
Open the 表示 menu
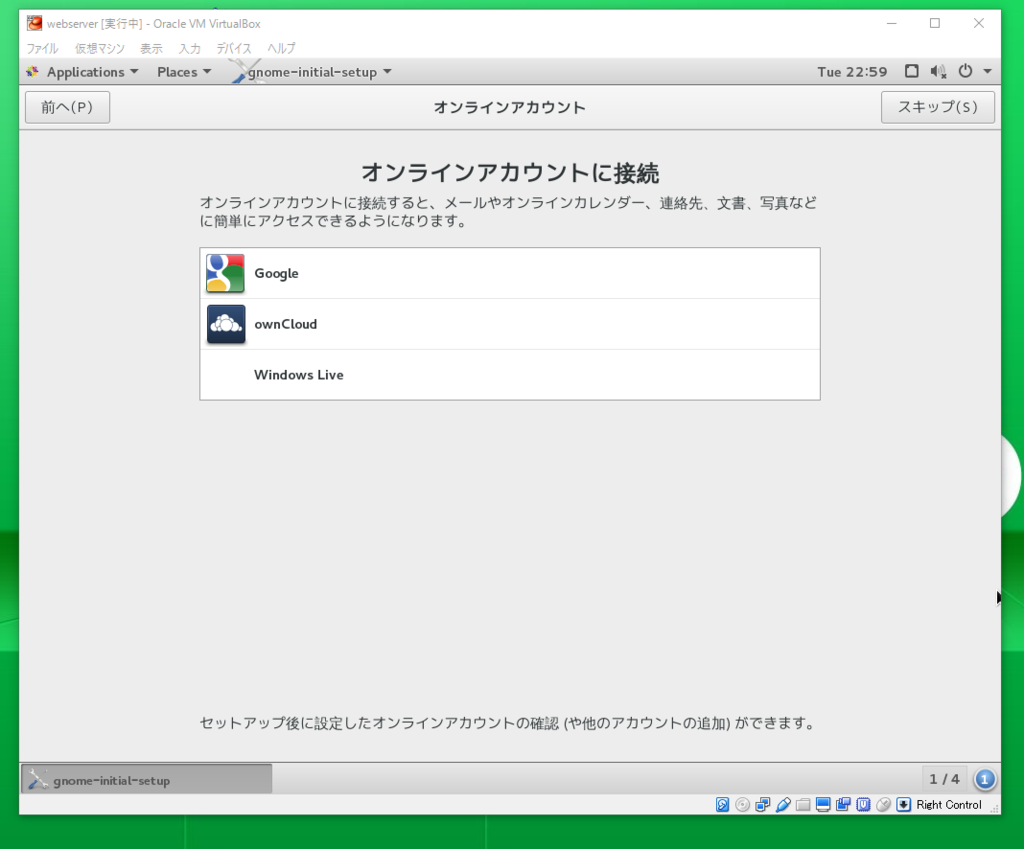152,48
